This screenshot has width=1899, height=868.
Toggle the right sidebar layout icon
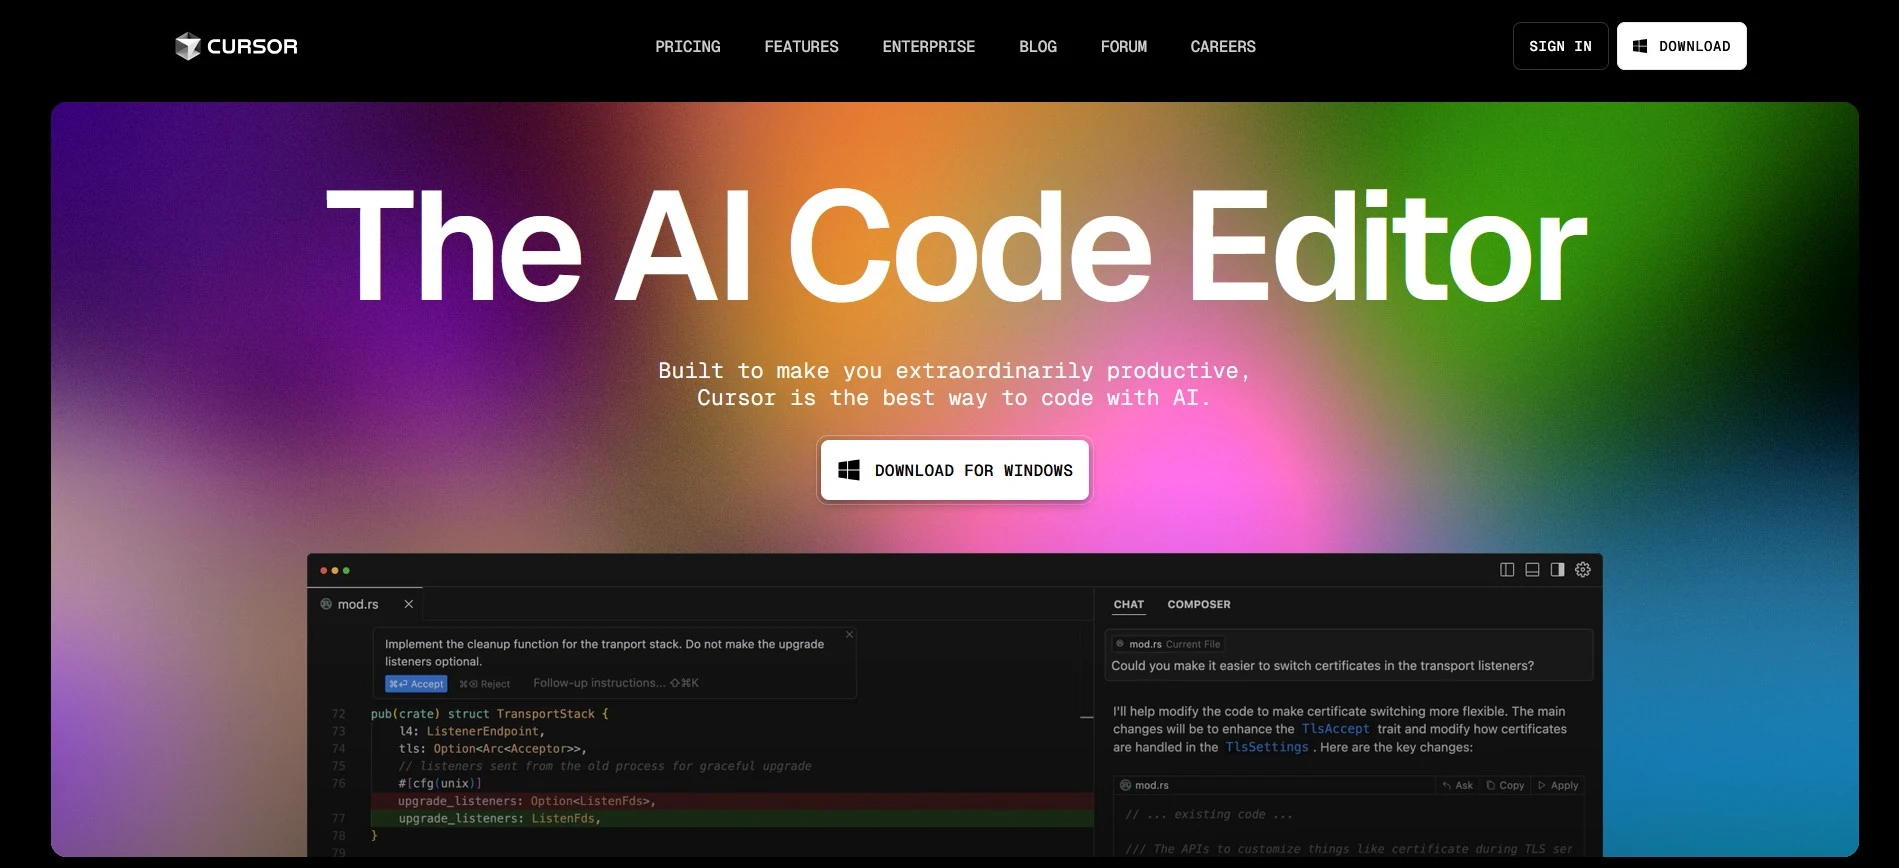(x=1557, y=570)
